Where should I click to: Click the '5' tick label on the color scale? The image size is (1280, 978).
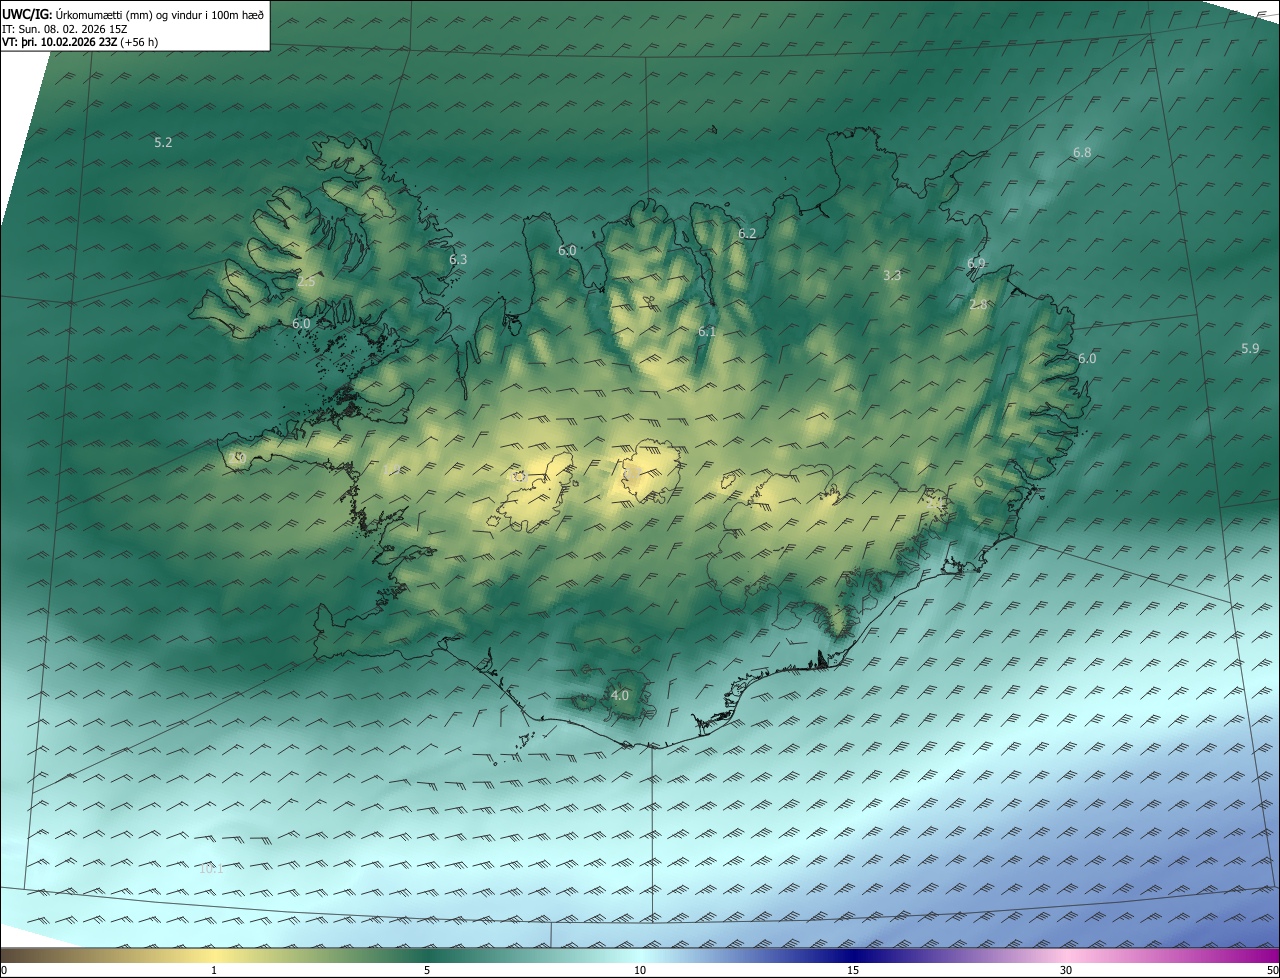point(427,970)
